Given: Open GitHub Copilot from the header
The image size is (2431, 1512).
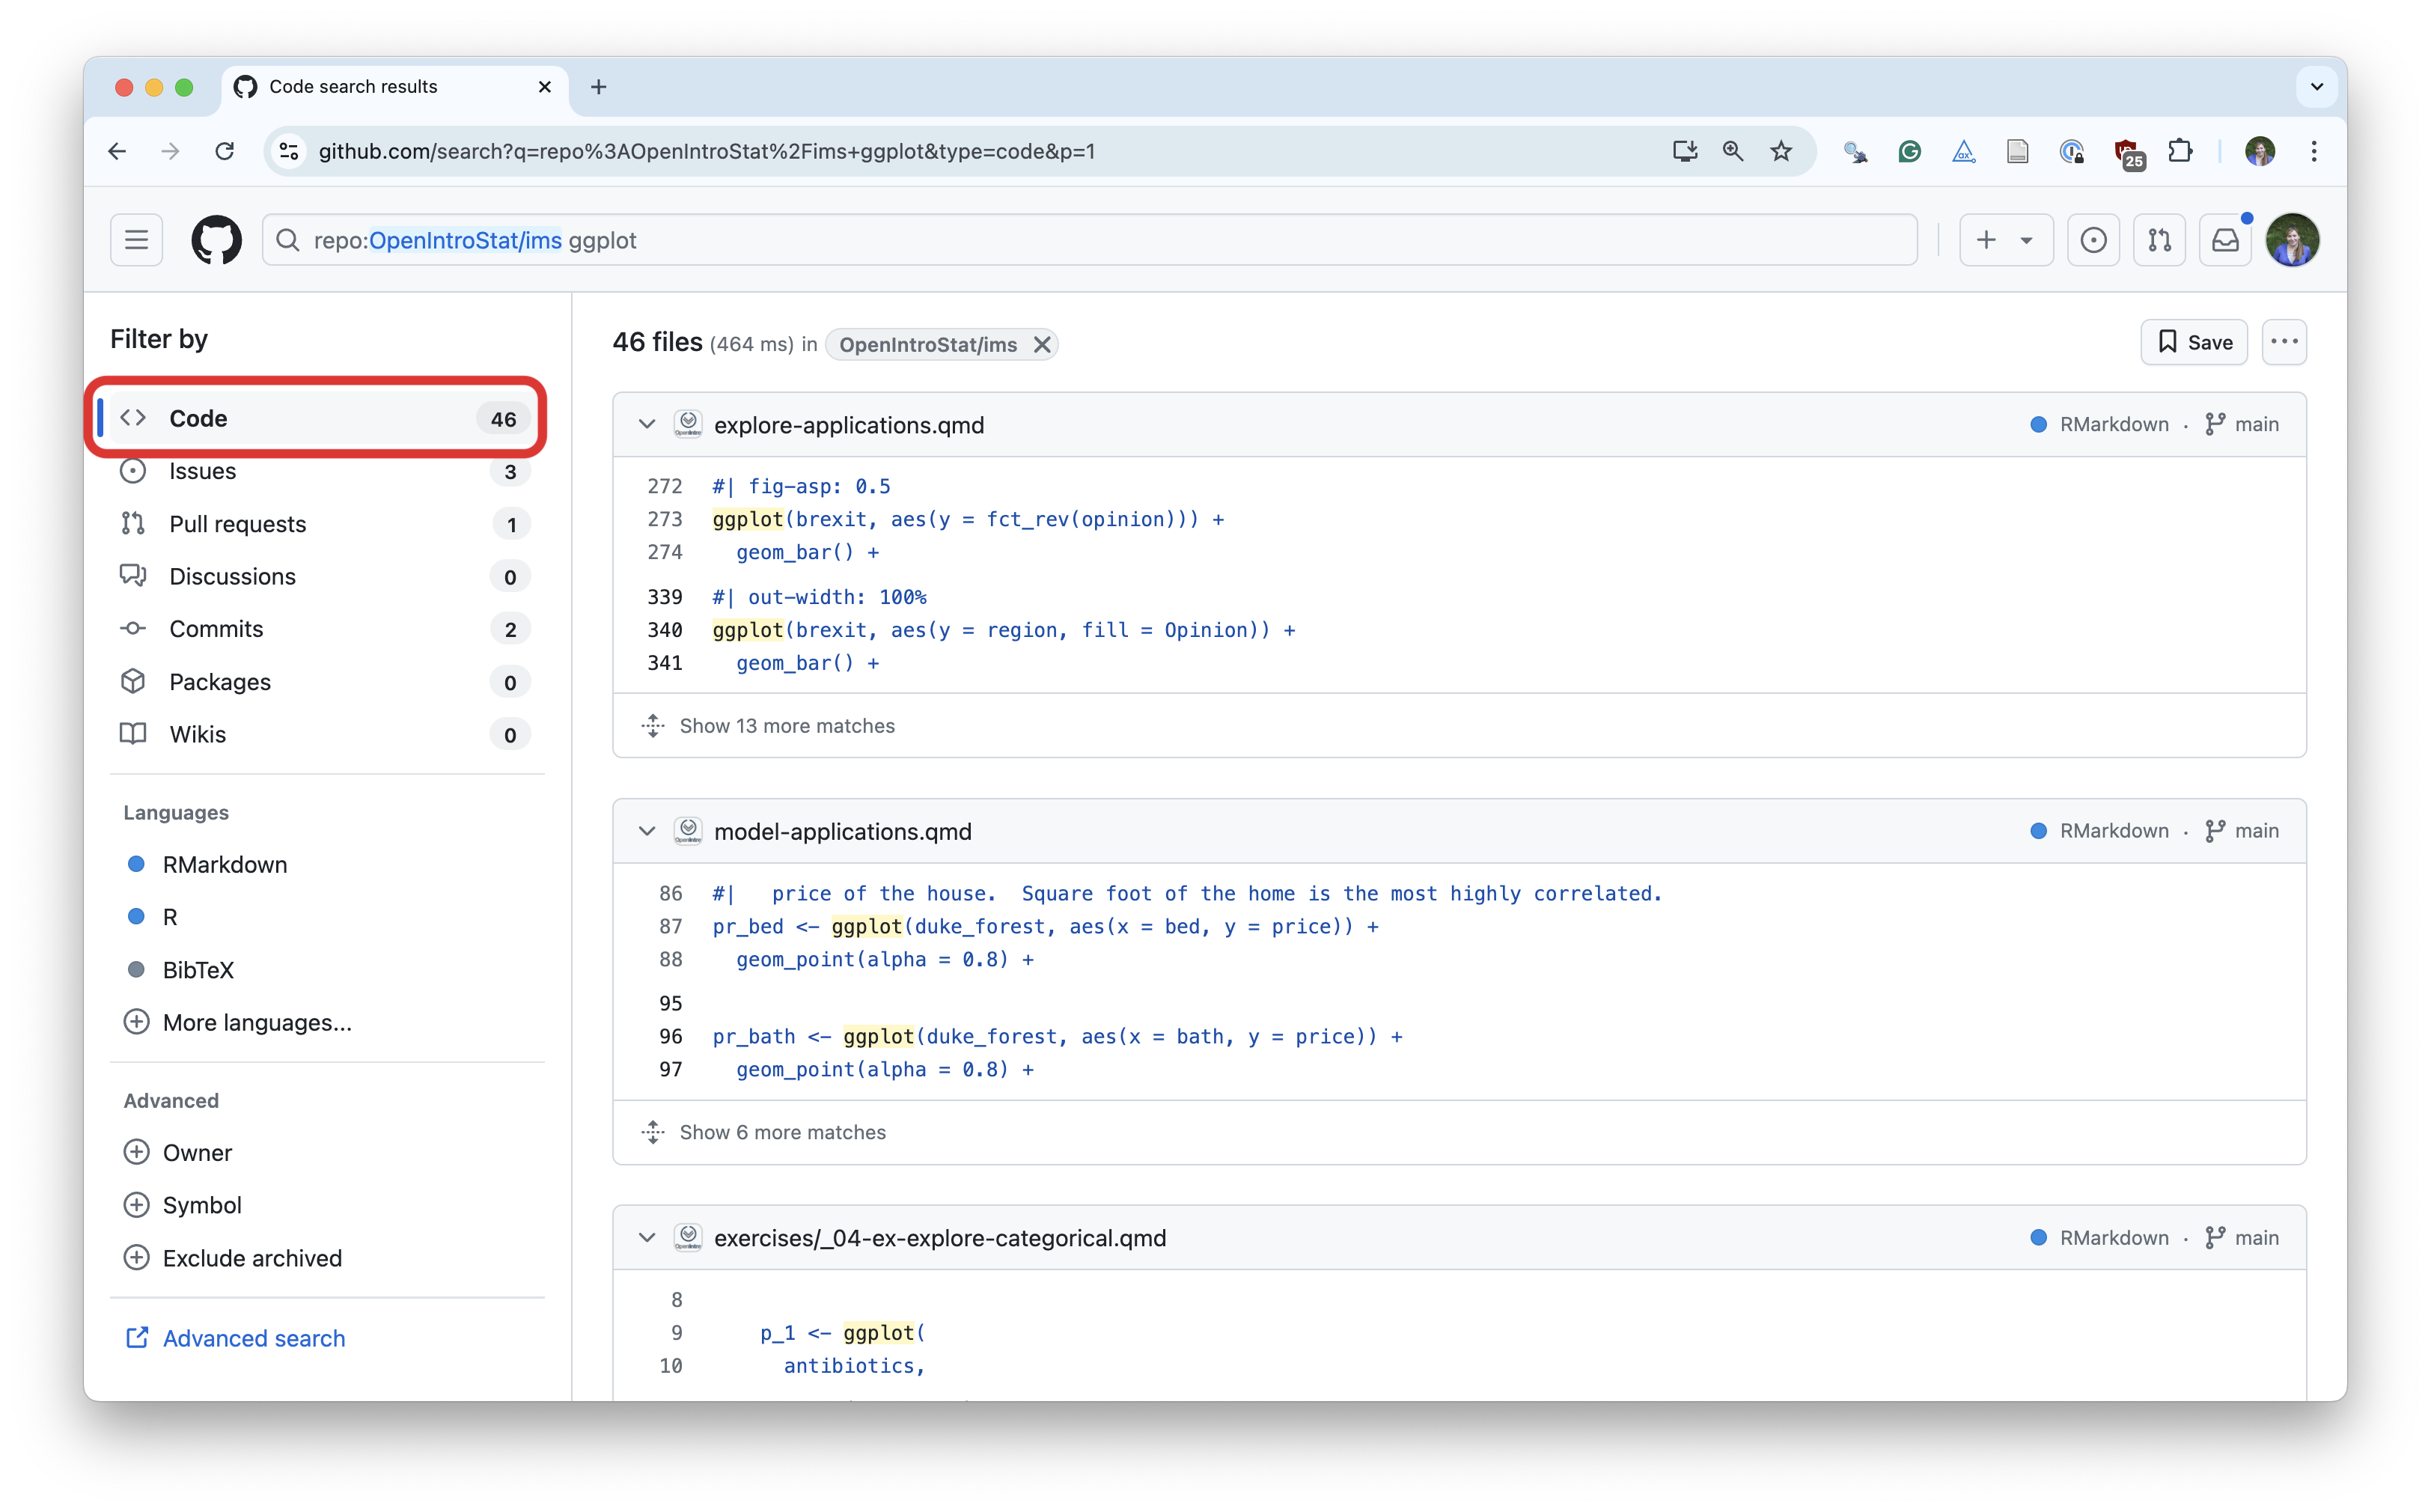Looking at the screenshot, I should pos(2093,239).
